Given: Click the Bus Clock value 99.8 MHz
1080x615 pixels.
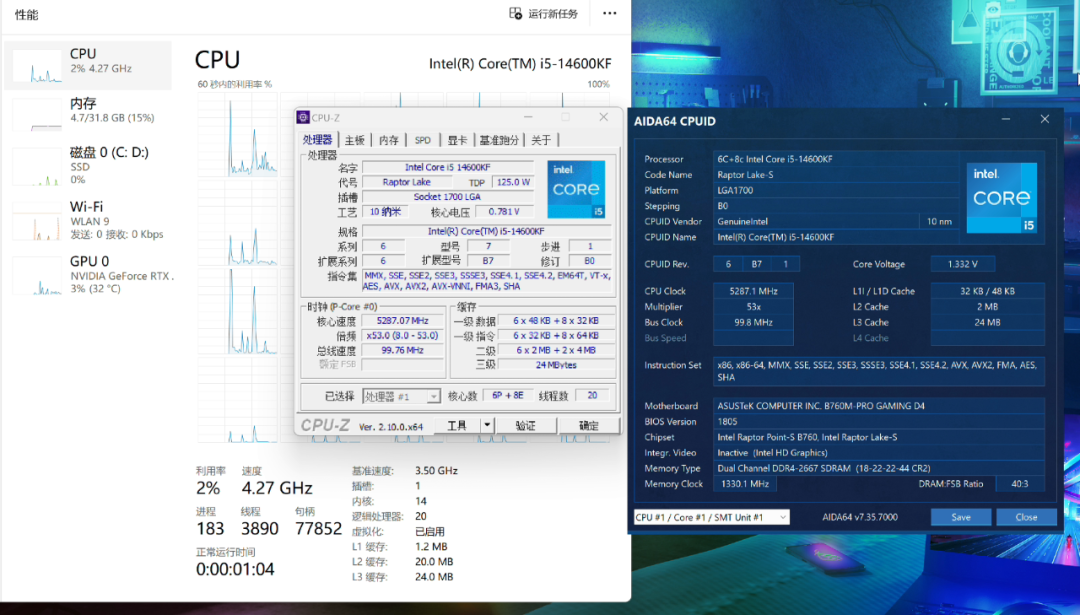Looking at the screenshot, I should (x=754, y=322).
